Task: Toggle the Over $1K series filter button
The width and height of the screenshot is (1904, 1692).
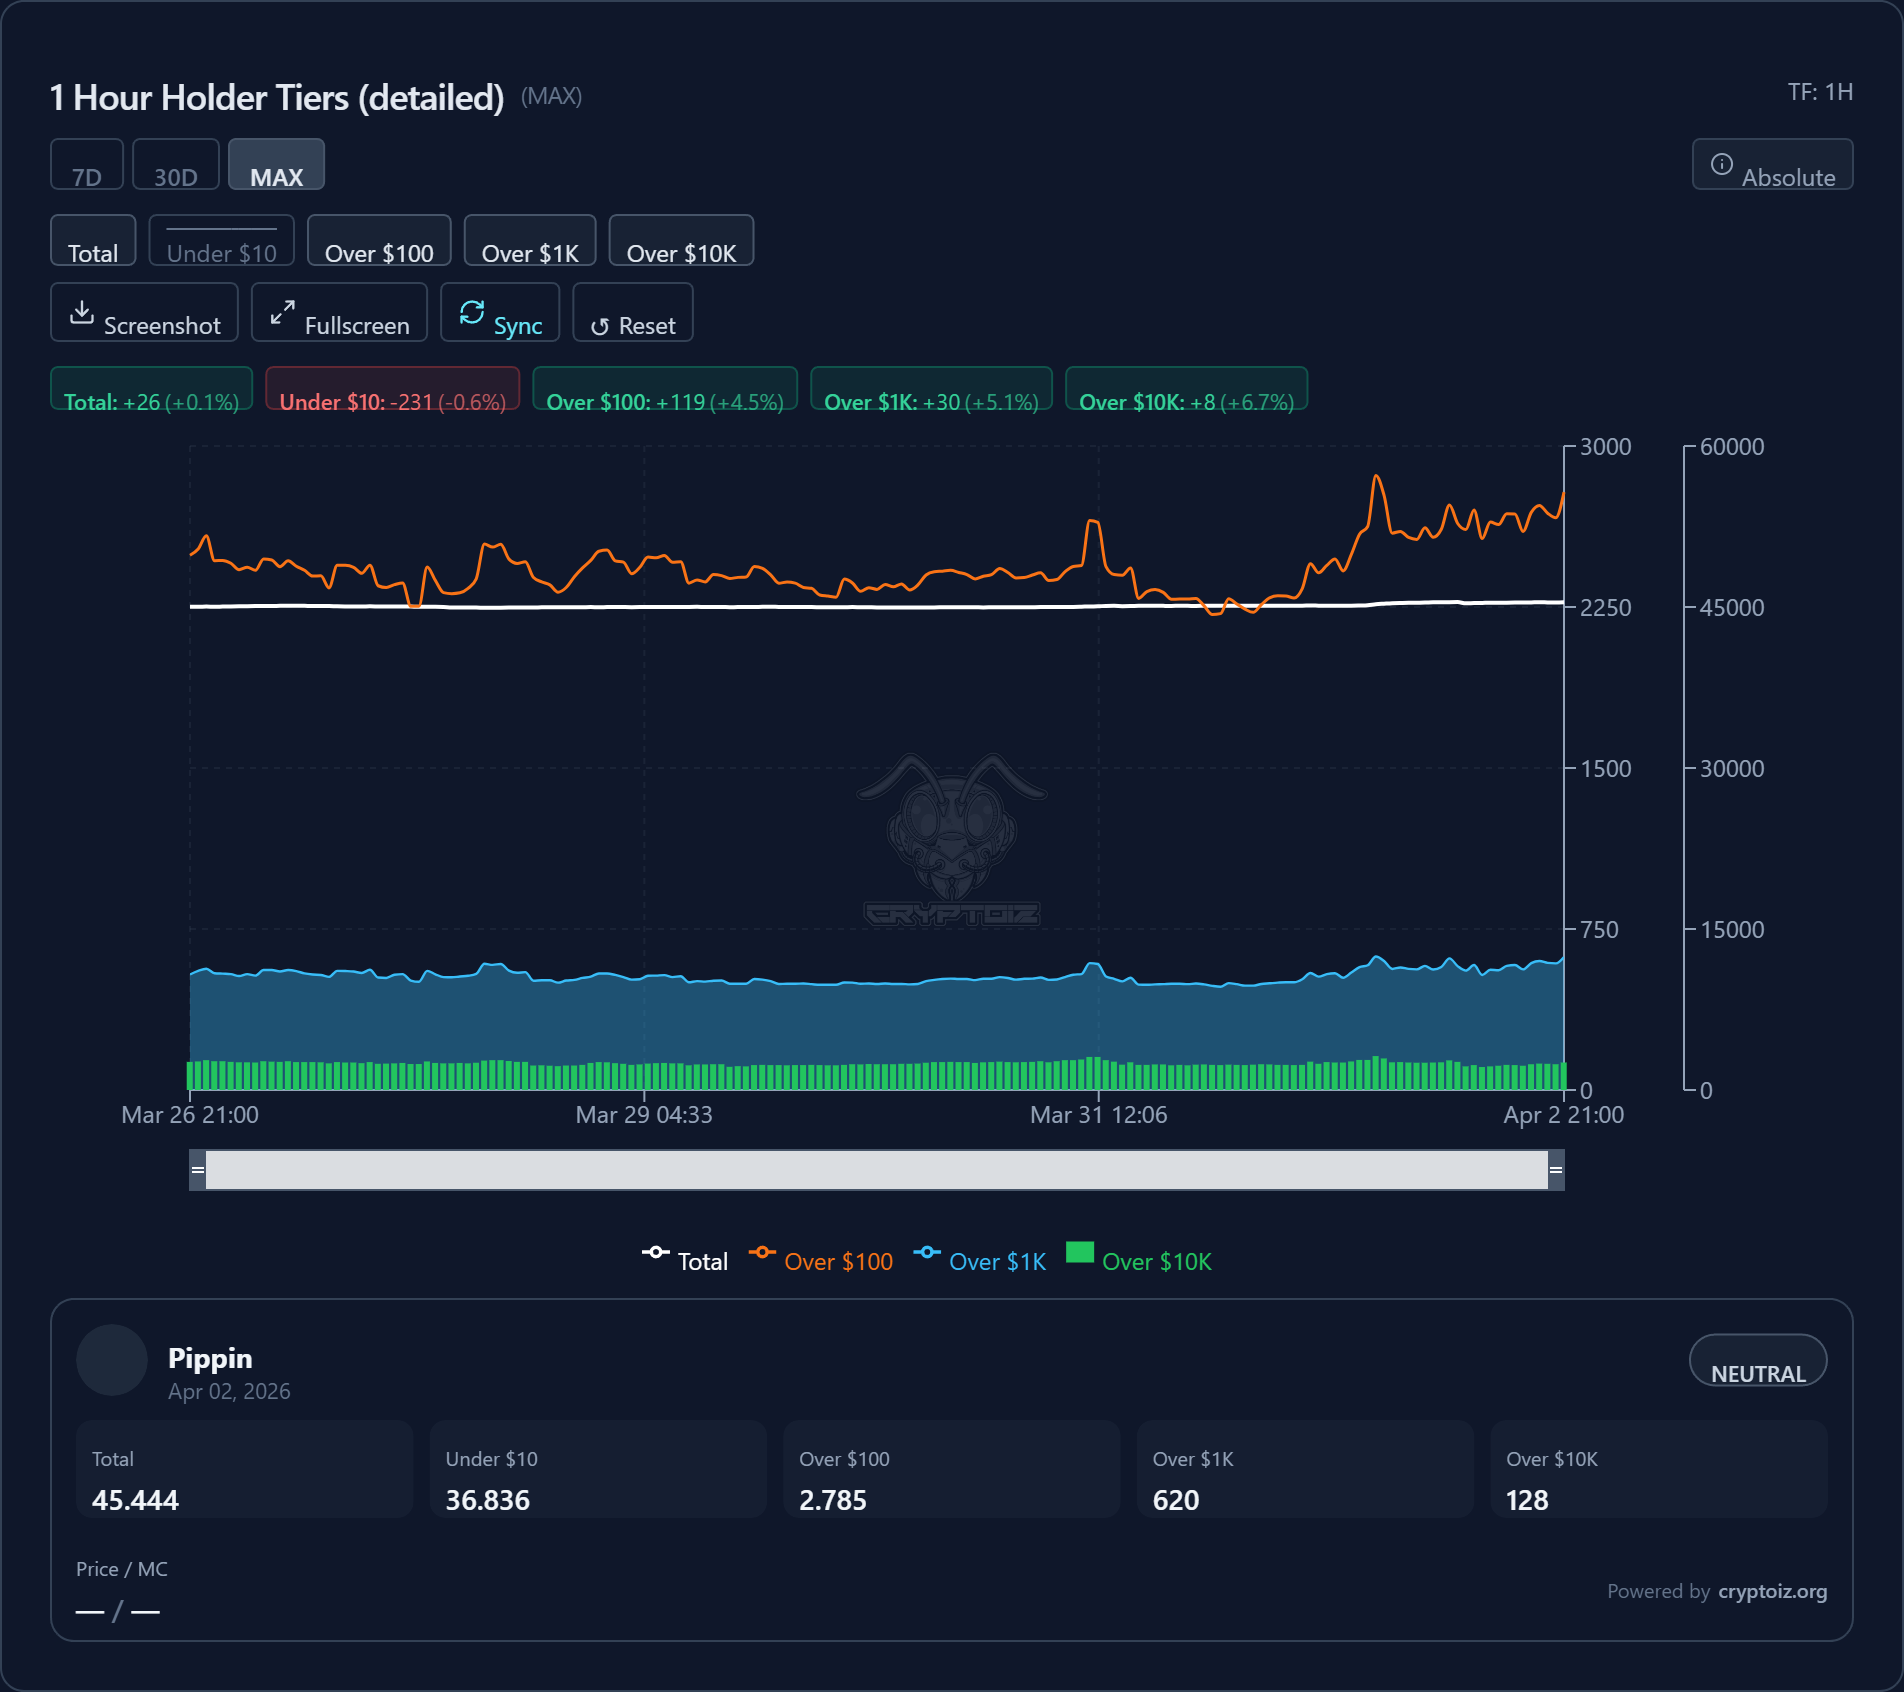Action: [x=530, y=240]
